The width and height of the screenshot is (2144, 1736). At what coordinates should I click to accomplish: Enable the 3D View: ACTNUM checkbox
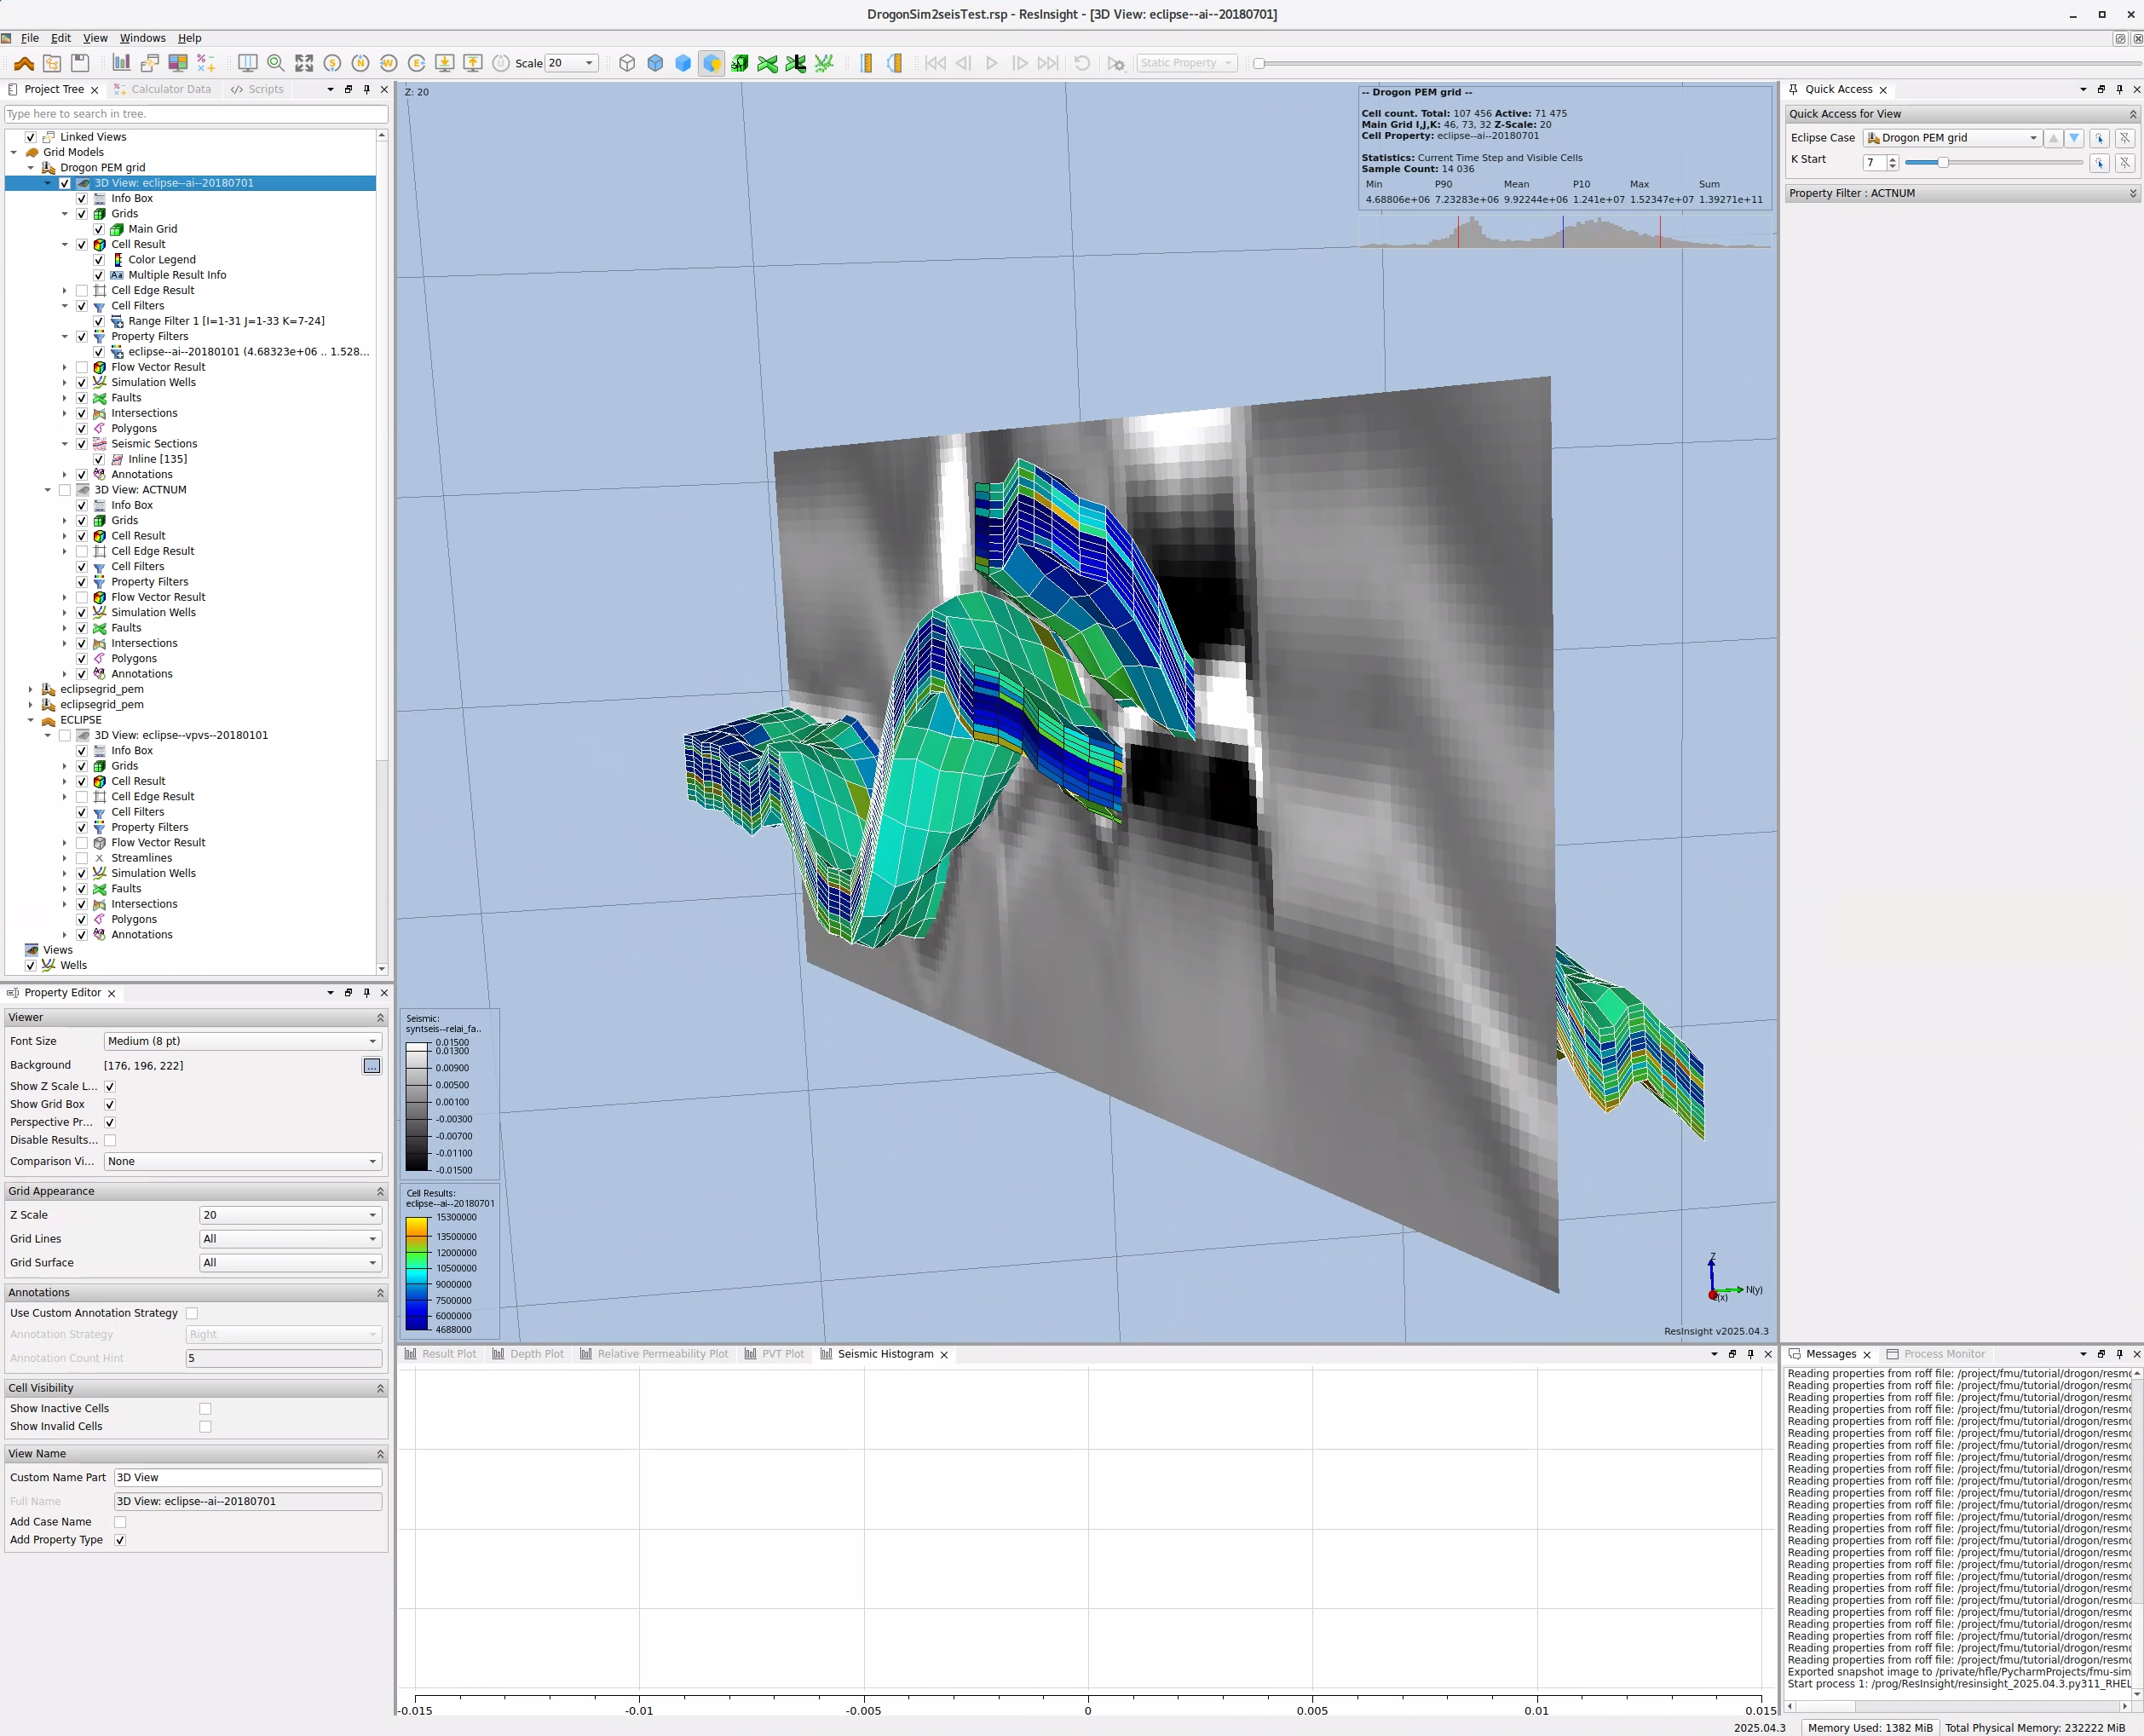tap(65, 490)
